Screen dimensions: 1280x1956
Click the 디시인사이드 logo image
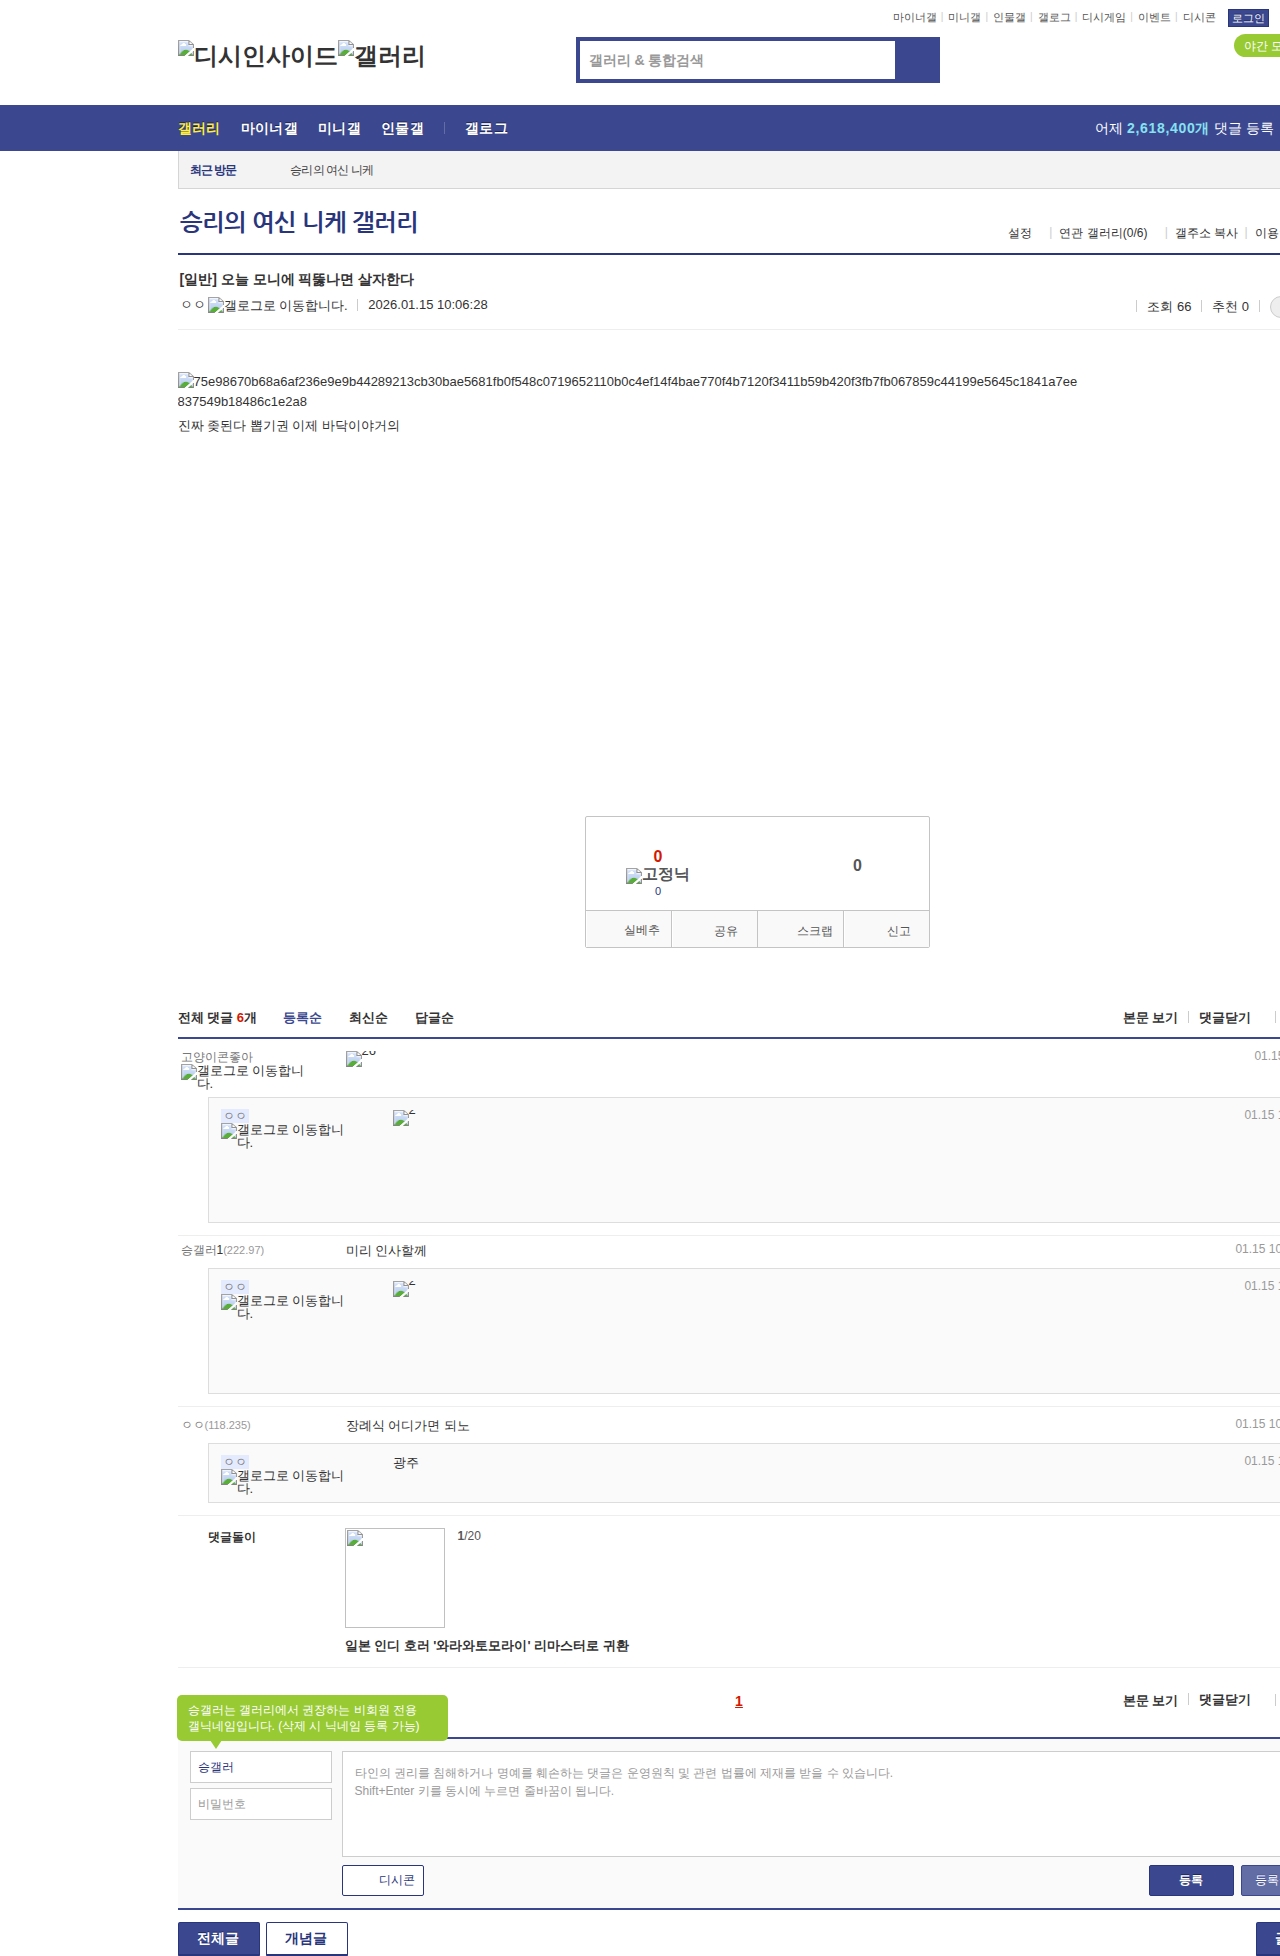(258, 56)
